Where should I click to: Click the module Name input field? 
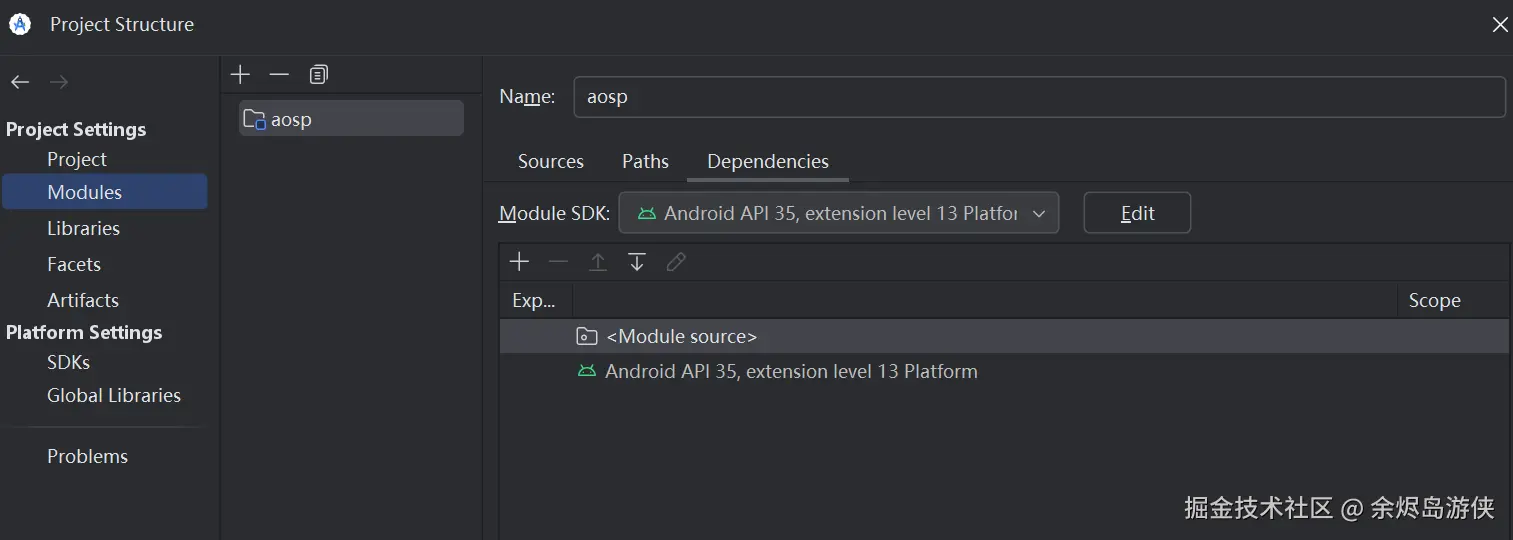(x=1038, y=97)
